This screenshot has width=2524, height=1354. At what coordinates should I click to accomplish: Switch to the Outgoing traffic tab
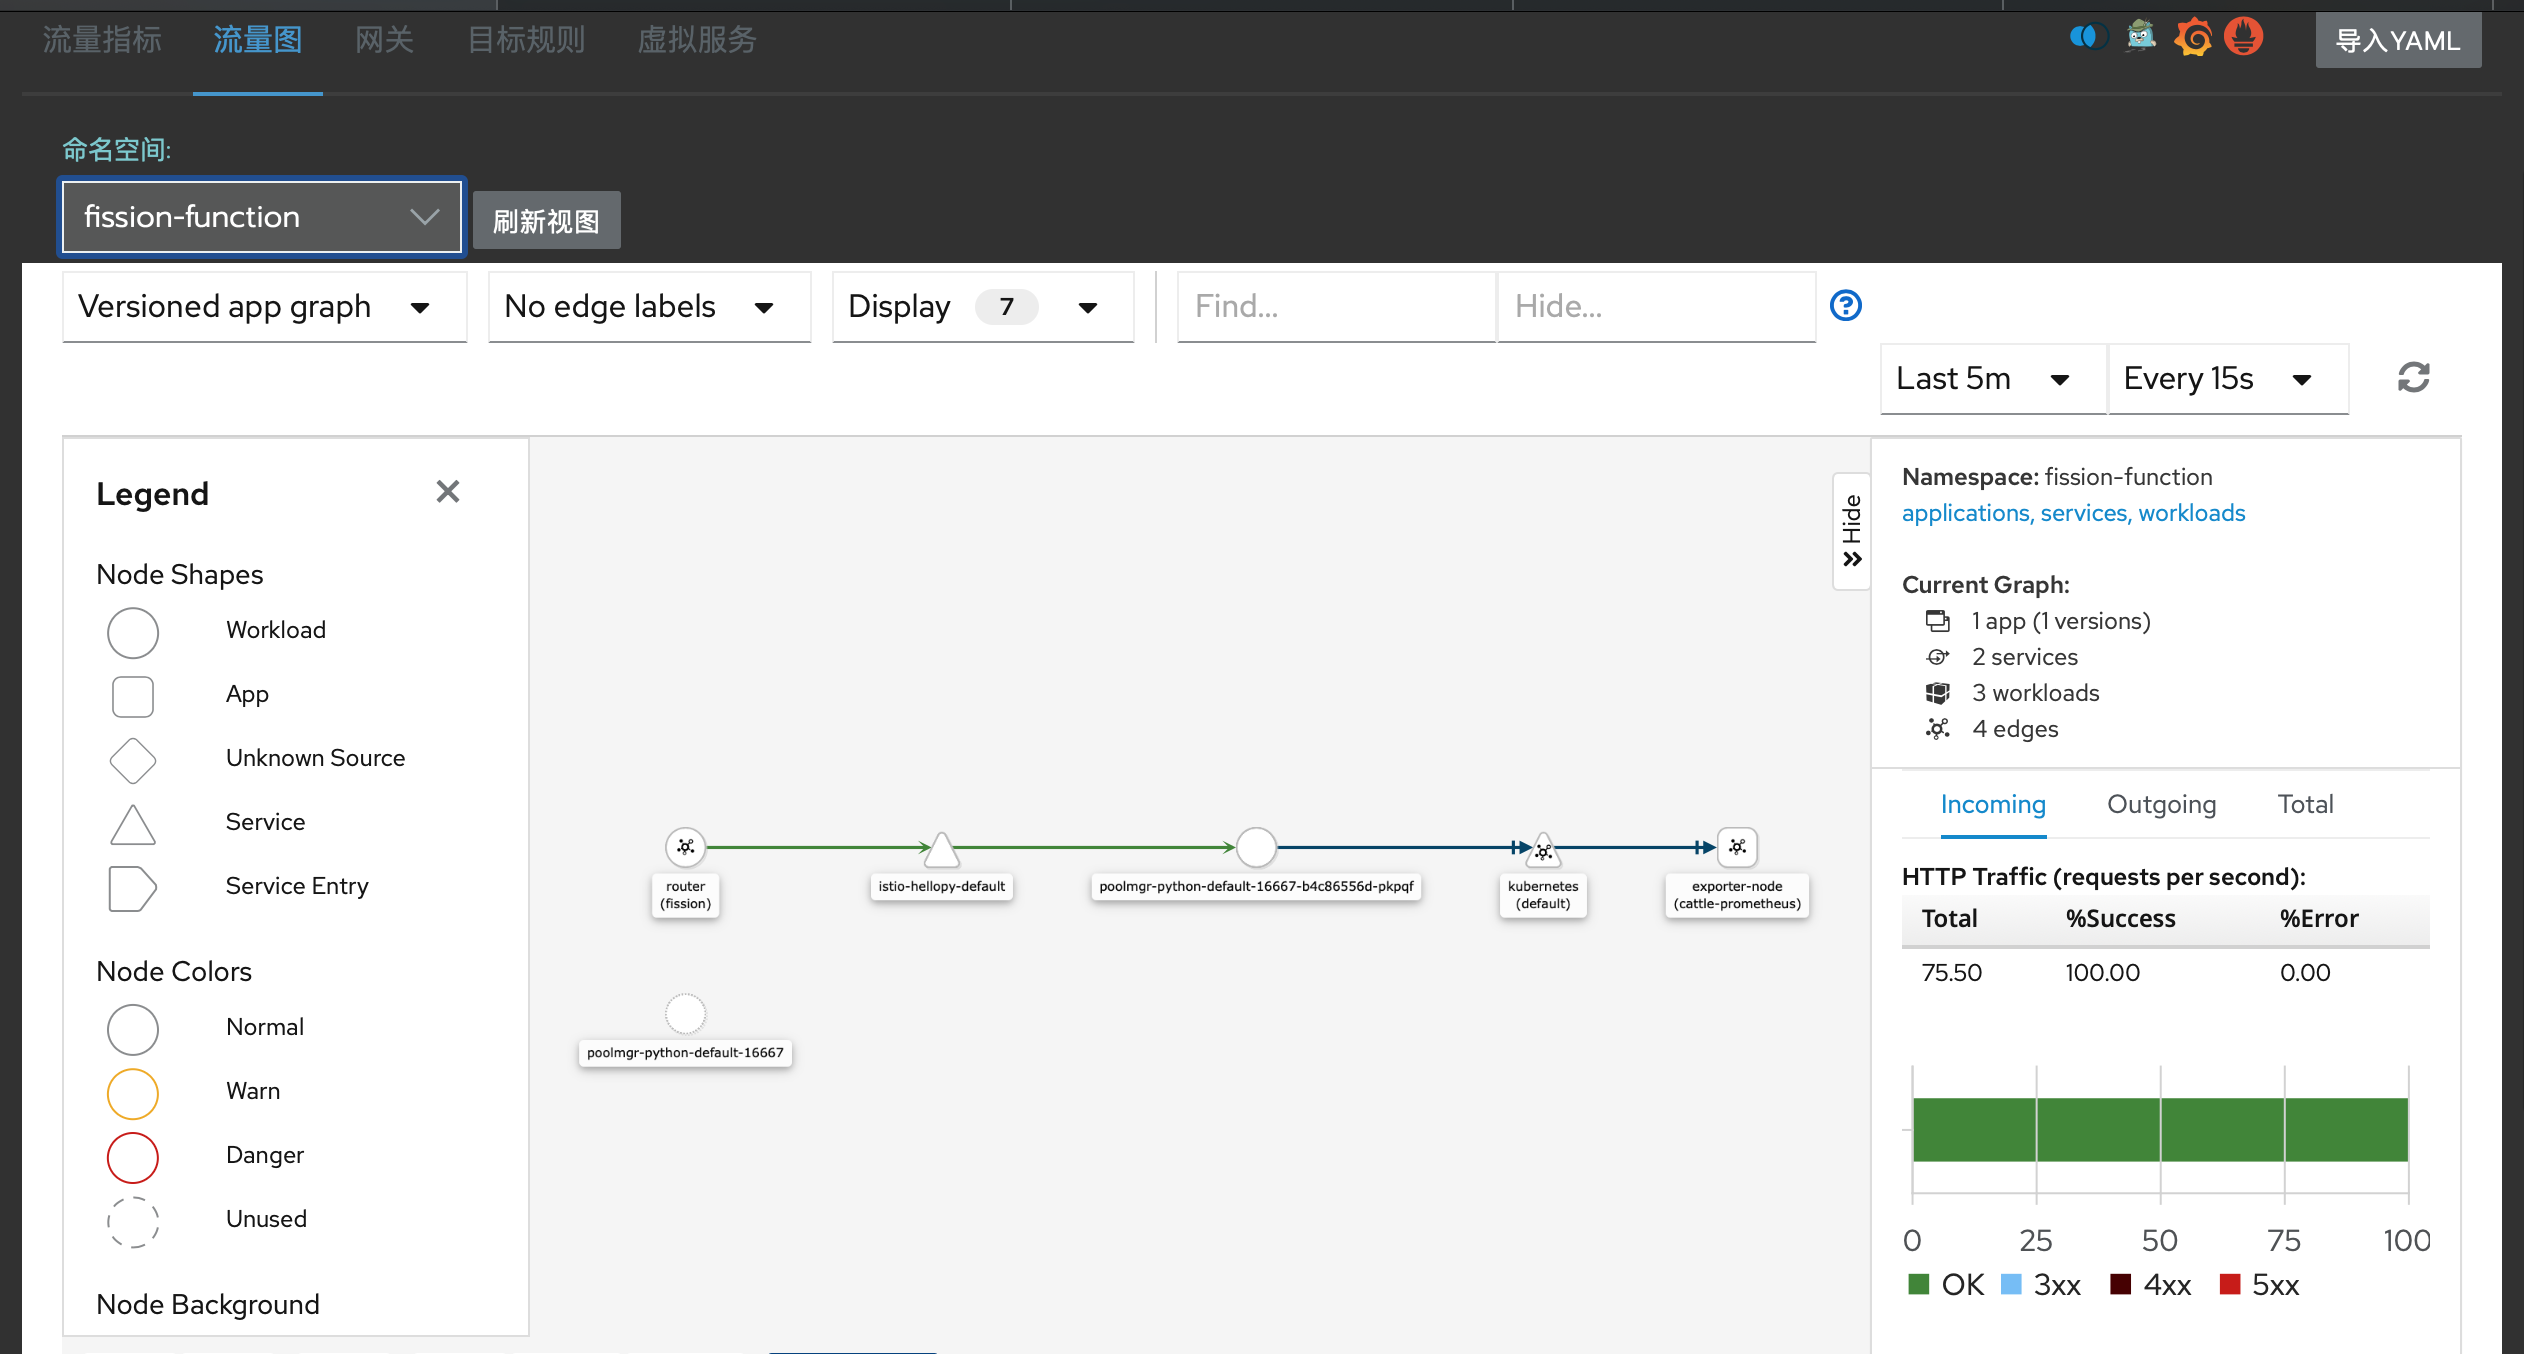tap(2161, 805)
